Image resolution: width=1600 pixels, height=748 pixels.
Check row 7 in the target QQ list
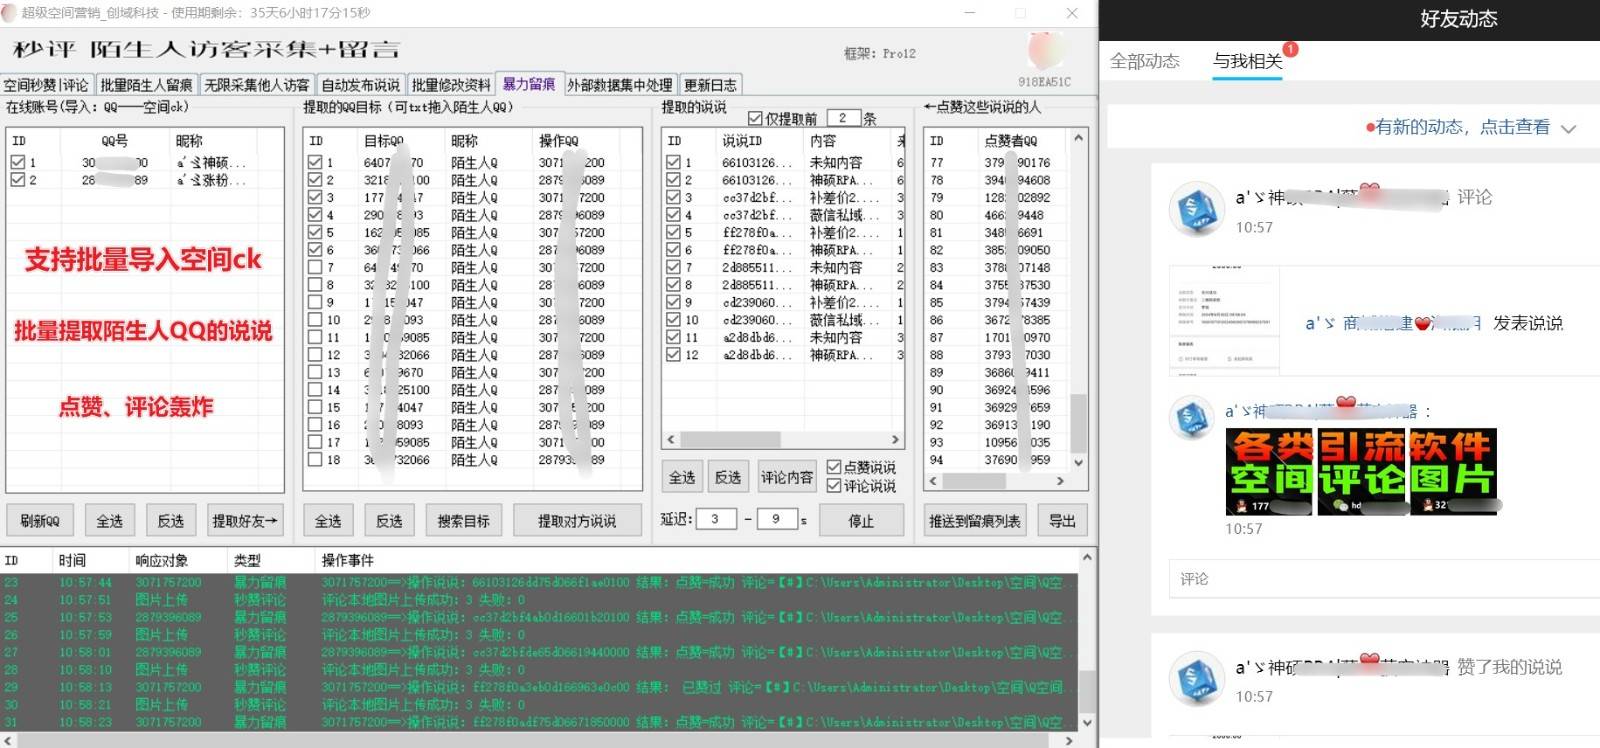[x=315, y=267]
